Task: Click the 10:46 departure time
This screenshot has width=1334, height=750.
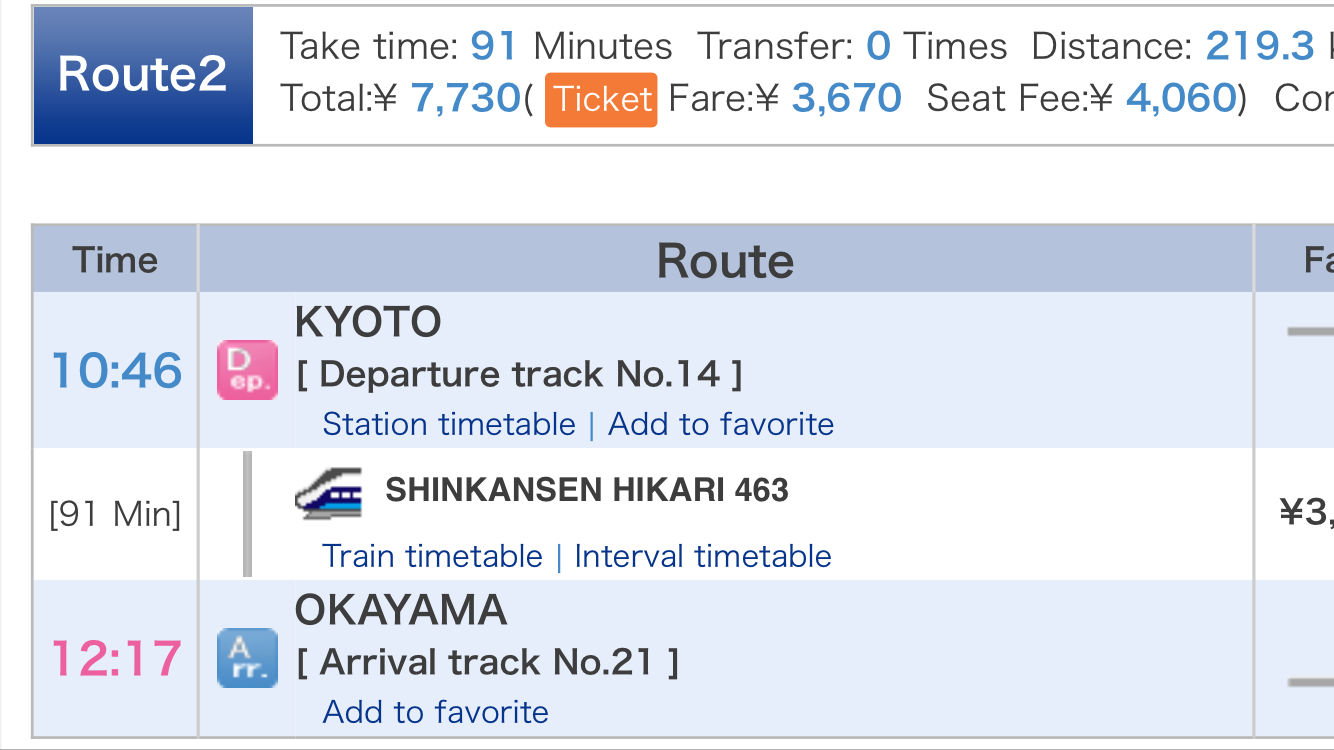Action: pyautogui.click(x=116, y=371)
